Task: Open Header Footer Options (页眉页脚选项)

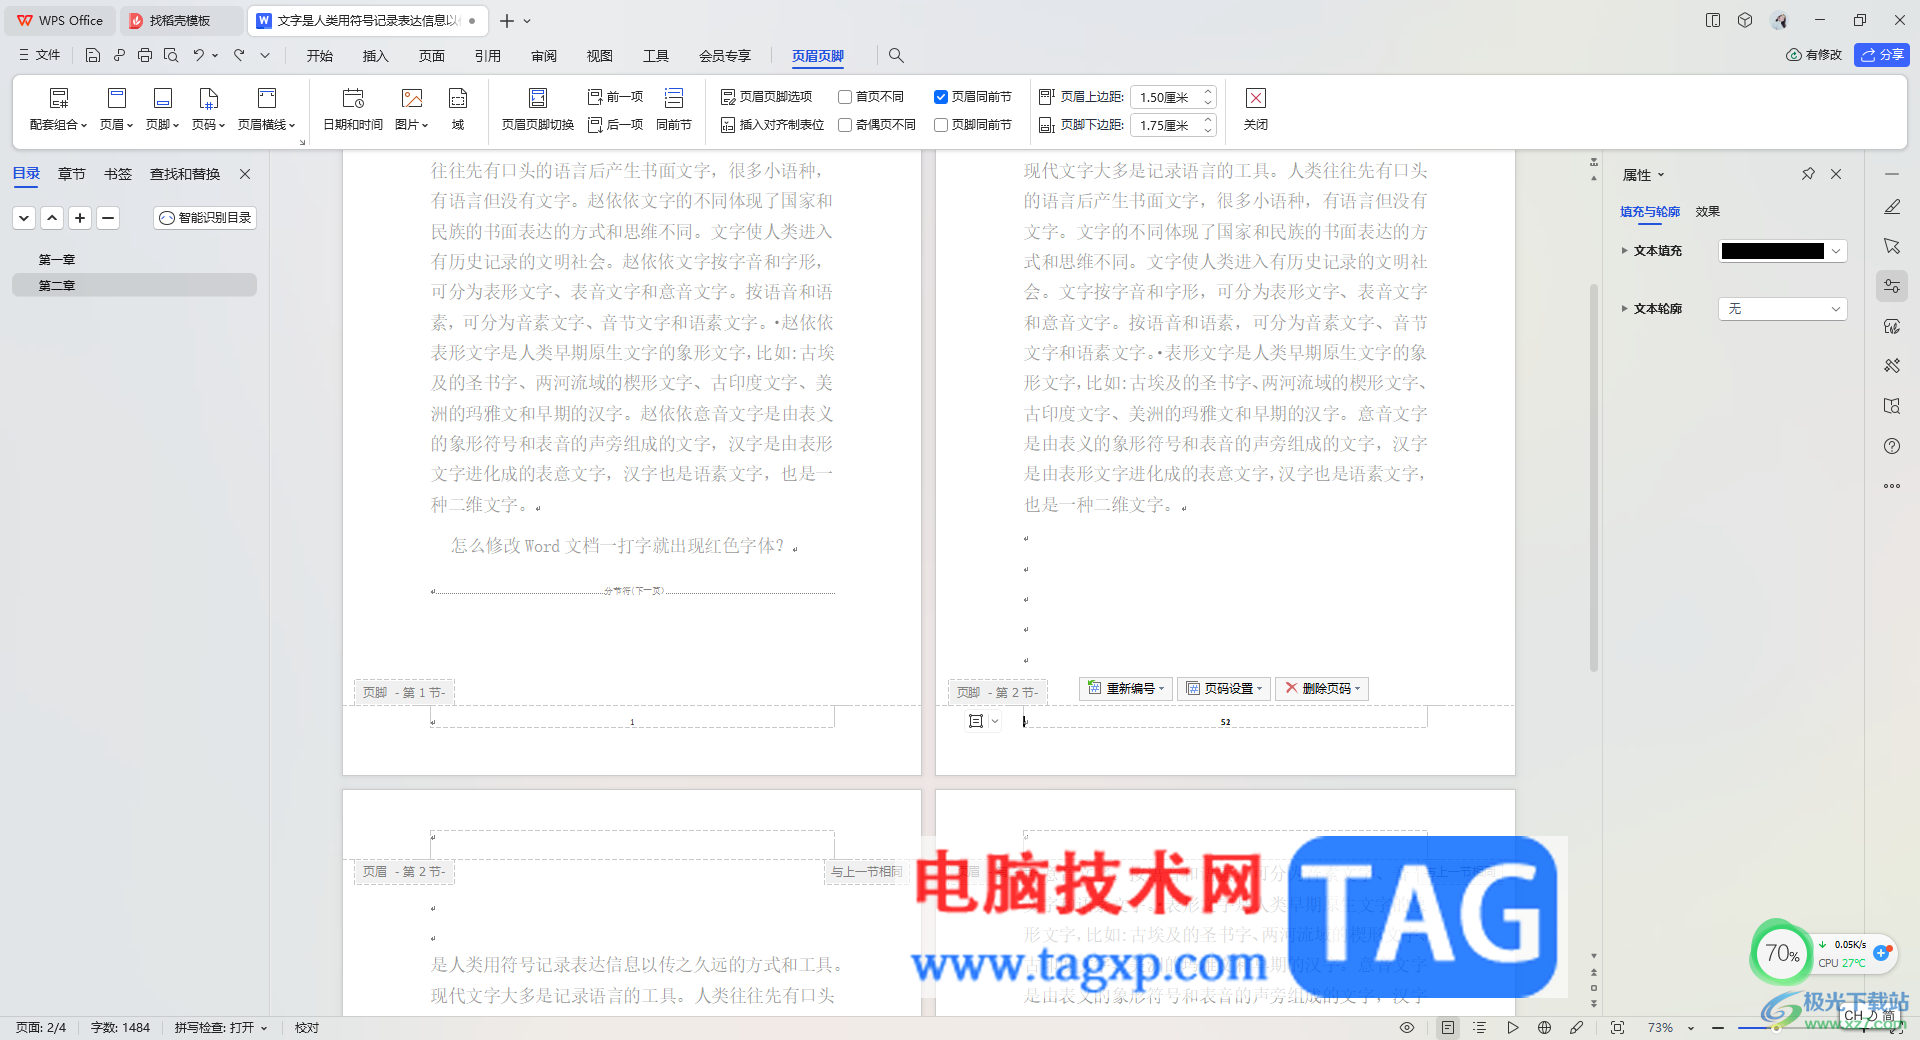Action: [x=767, y=96]
